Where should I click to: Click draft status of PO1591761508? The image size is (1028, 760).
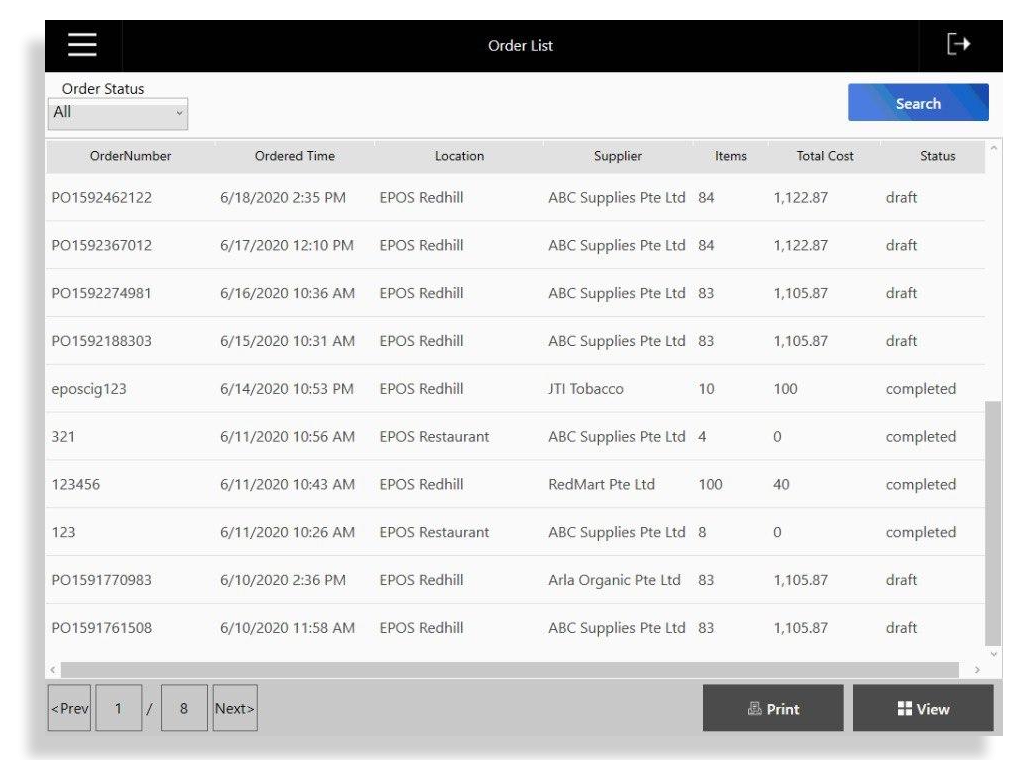[x=901, y=628]
